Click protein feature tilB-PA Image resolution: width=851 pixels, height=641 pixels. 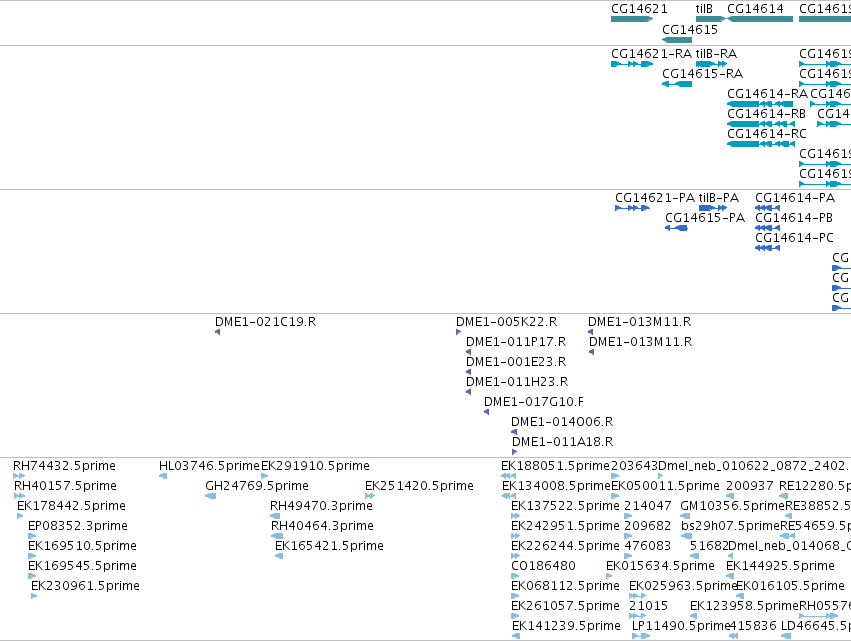713,208
